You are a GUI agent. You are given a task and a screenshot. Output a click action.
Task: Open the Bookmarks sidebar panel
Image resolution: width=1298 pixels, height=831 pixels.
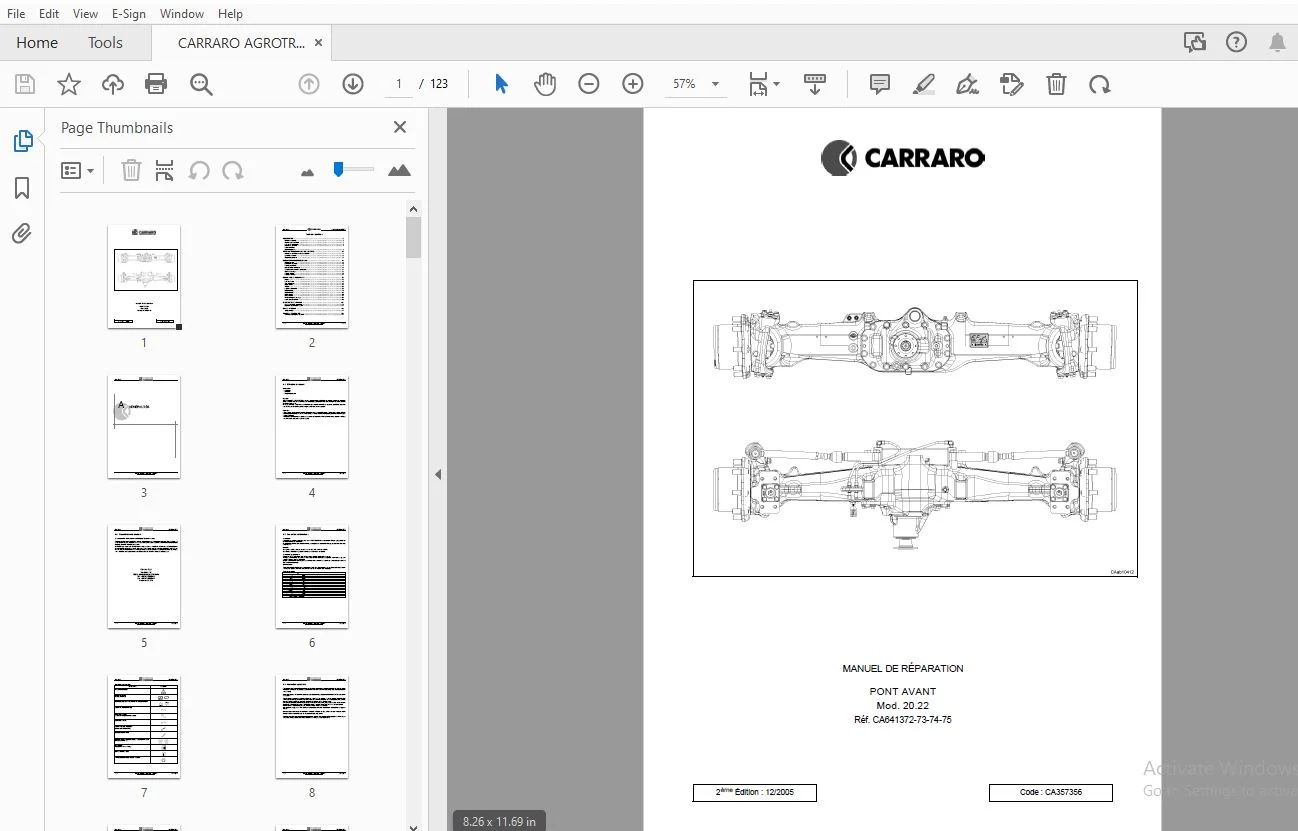pyautogui.click(x=22, y=188)
